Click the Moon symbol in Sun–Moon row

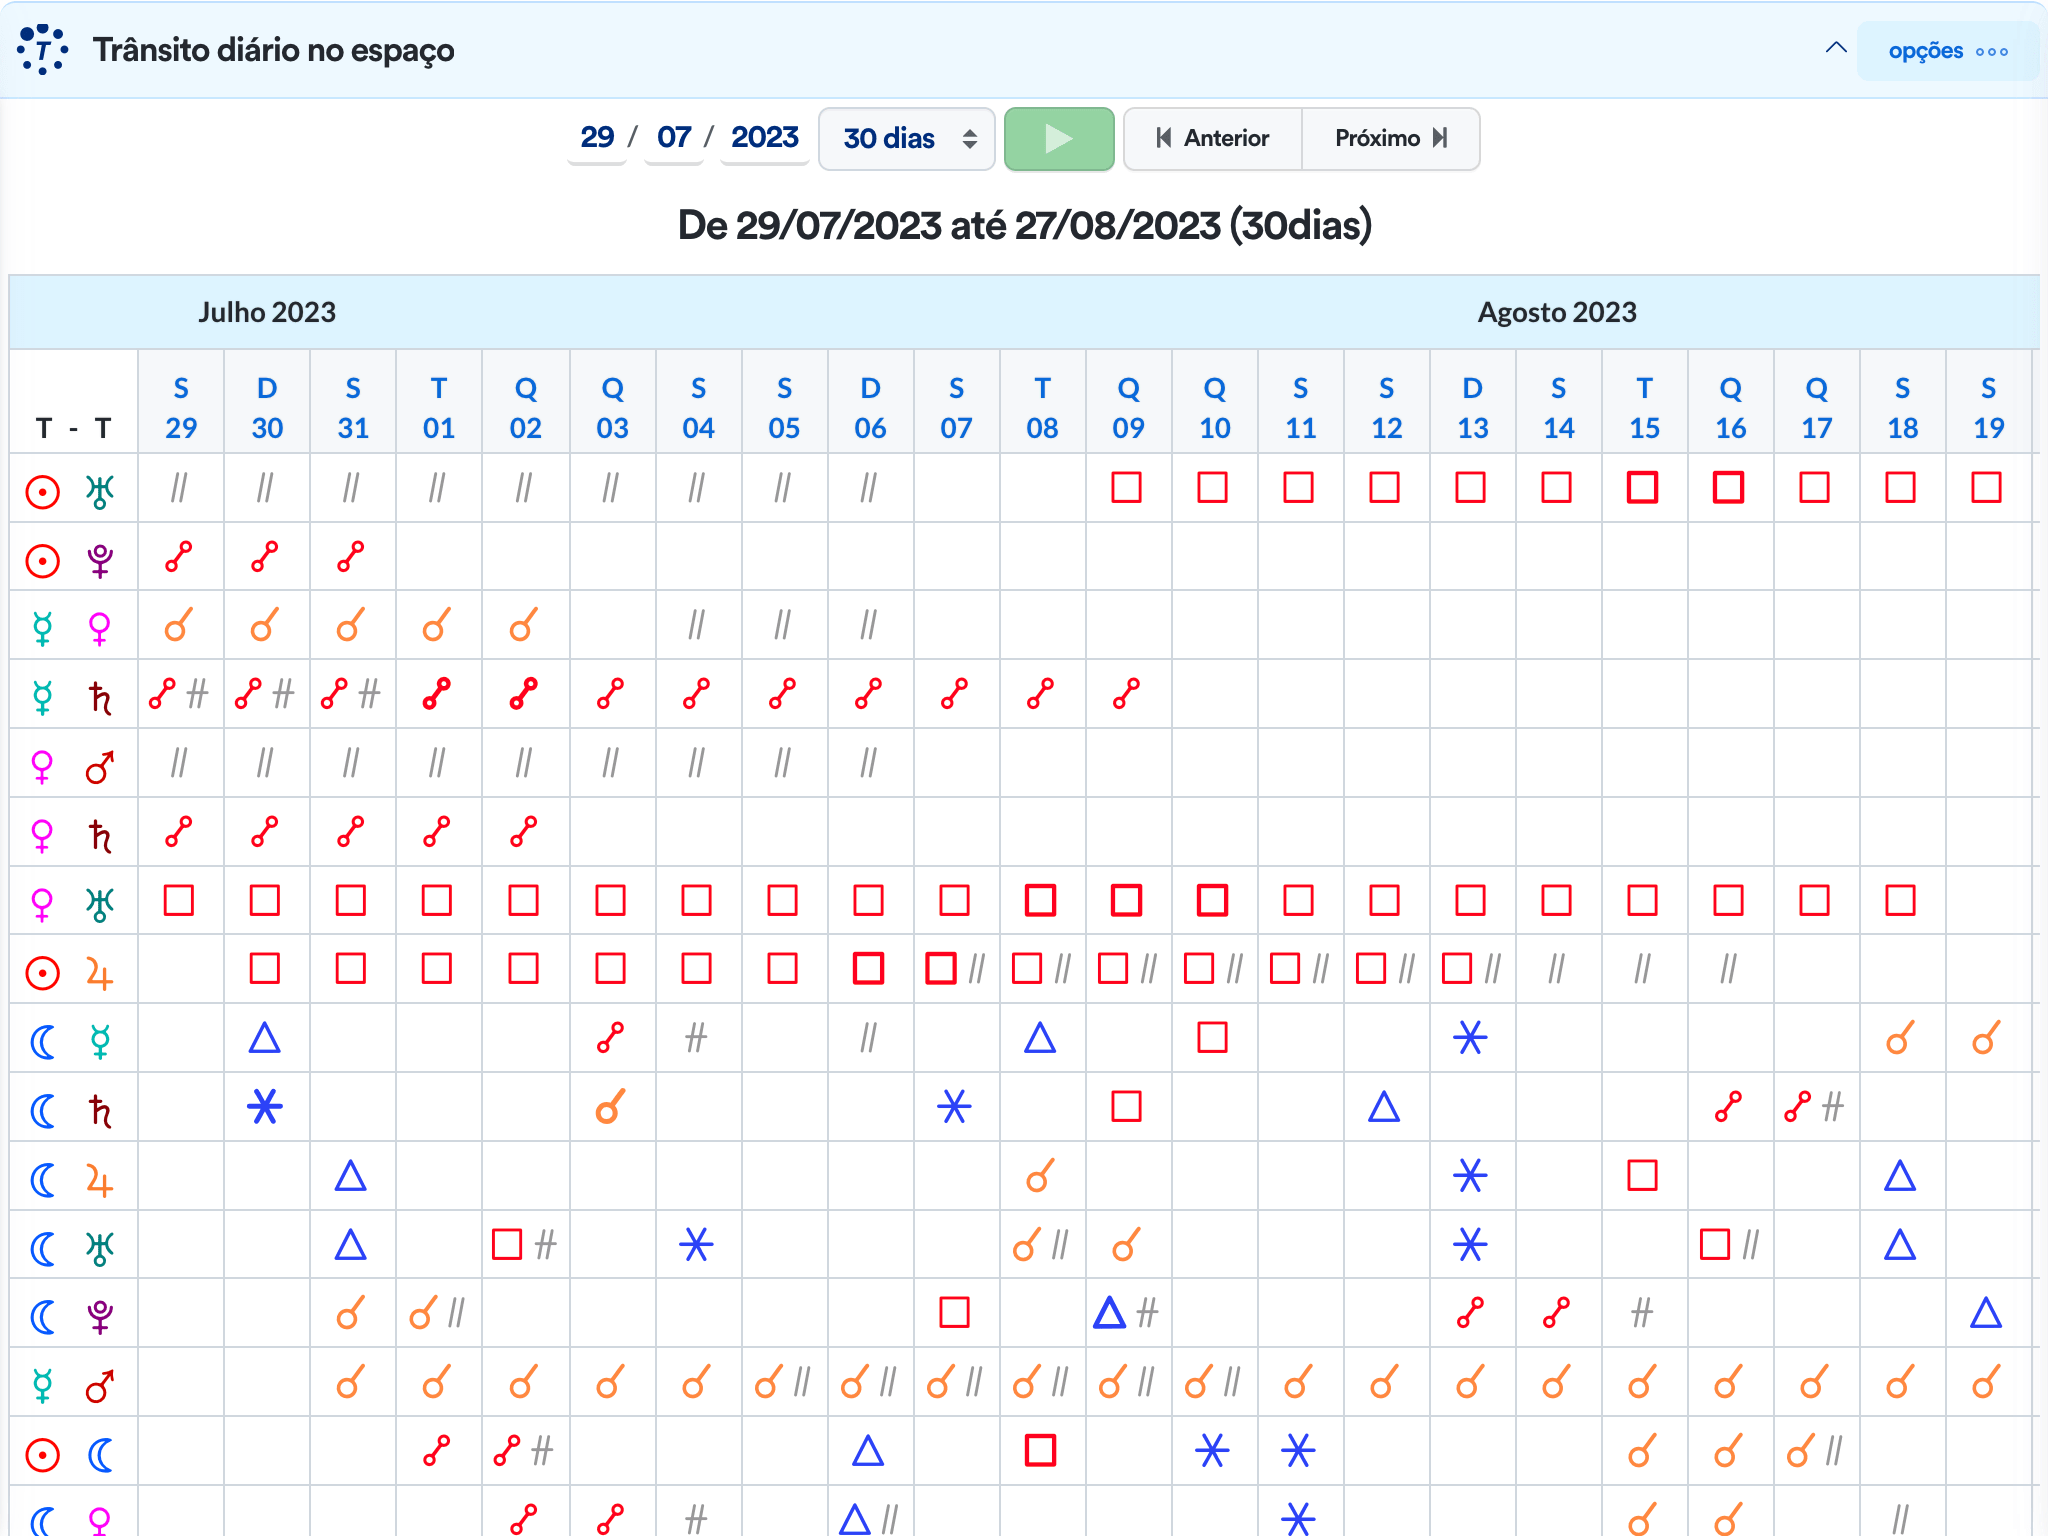[100, 1455]
